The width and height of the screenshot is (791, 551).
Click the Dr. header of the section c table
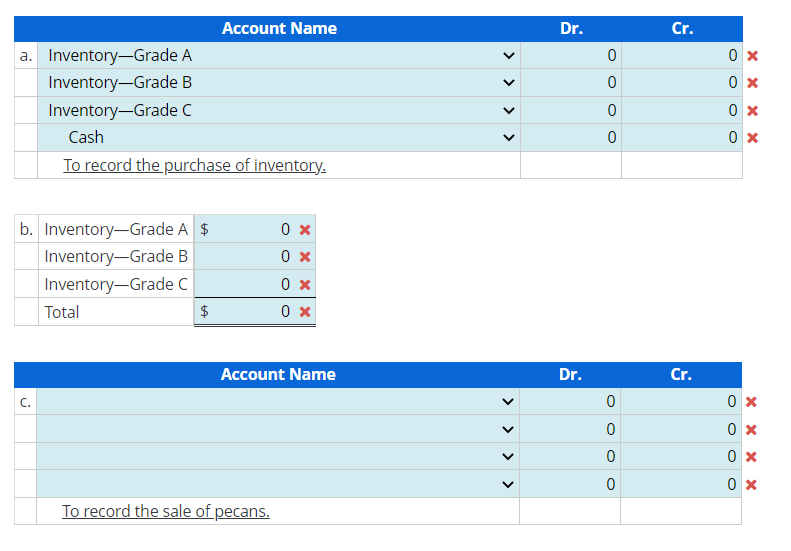pyautogui.click(x=571, y=374)
